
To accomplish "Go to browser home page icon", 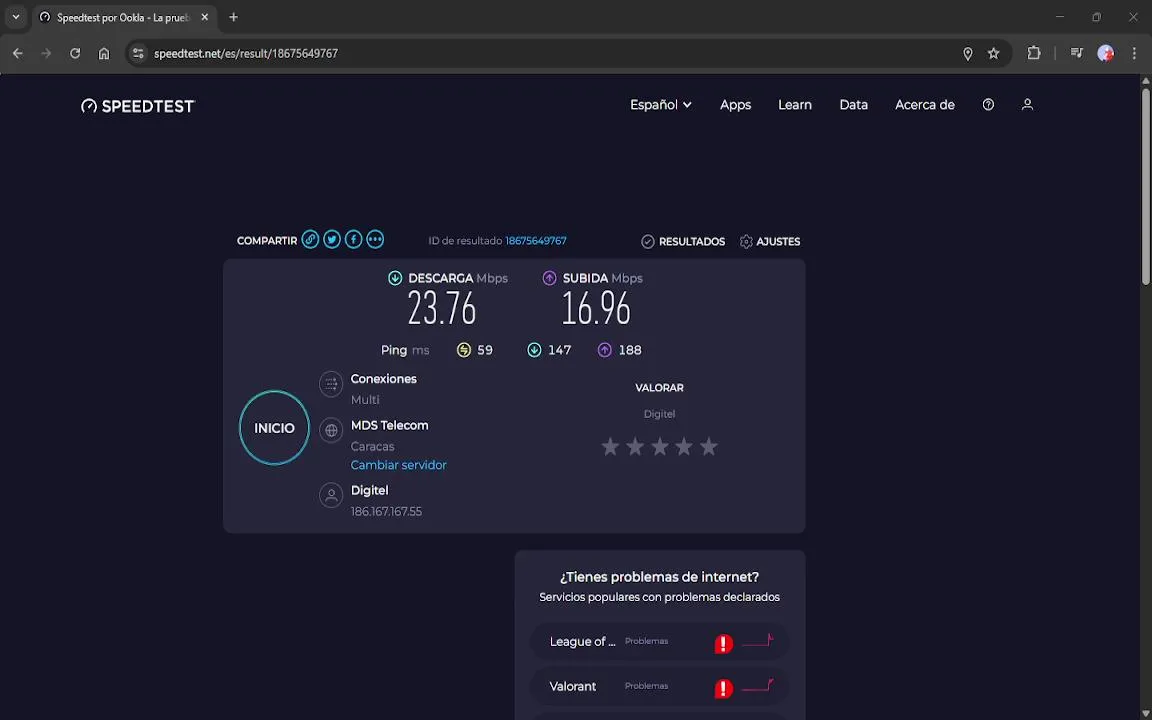I will pyautogui.click(x=104, y=53).
